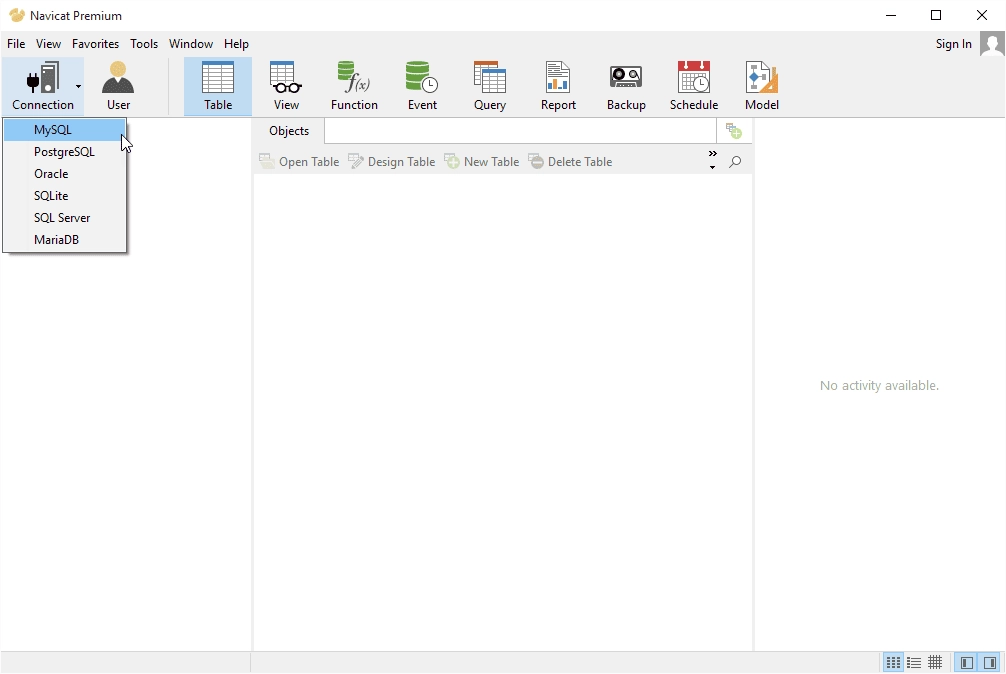
Task: Switch to detail grid view in status bar
Action: pyautogui.click(x=935, y=662)
